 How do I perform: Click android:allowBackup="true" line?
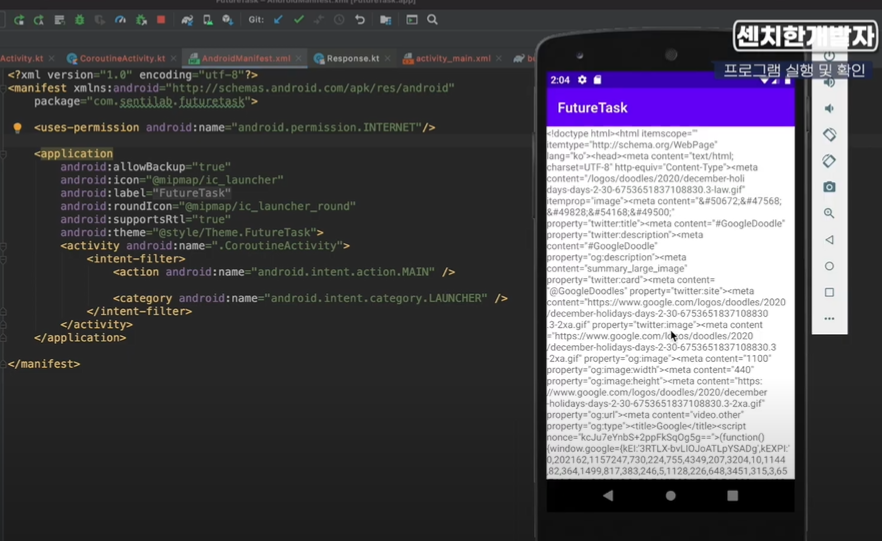pos(146,167)
